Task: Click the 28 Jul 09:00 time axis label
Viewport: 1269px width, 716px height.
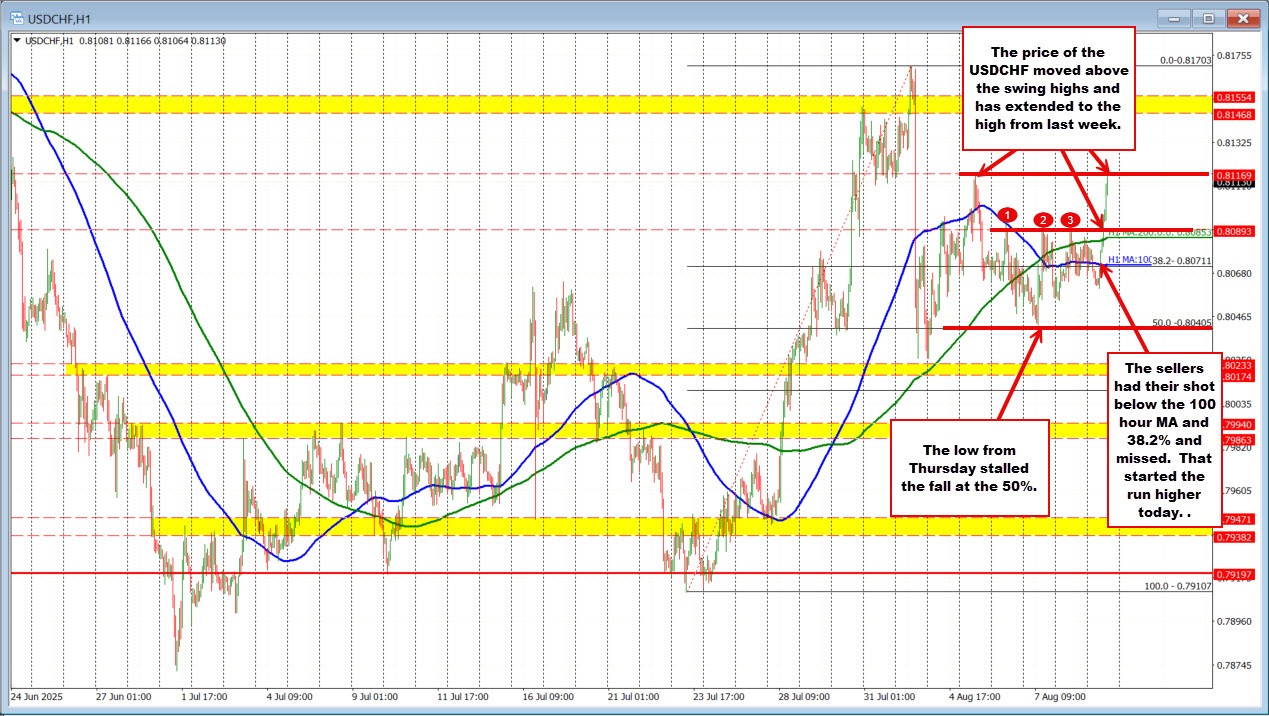Action: 806,695
